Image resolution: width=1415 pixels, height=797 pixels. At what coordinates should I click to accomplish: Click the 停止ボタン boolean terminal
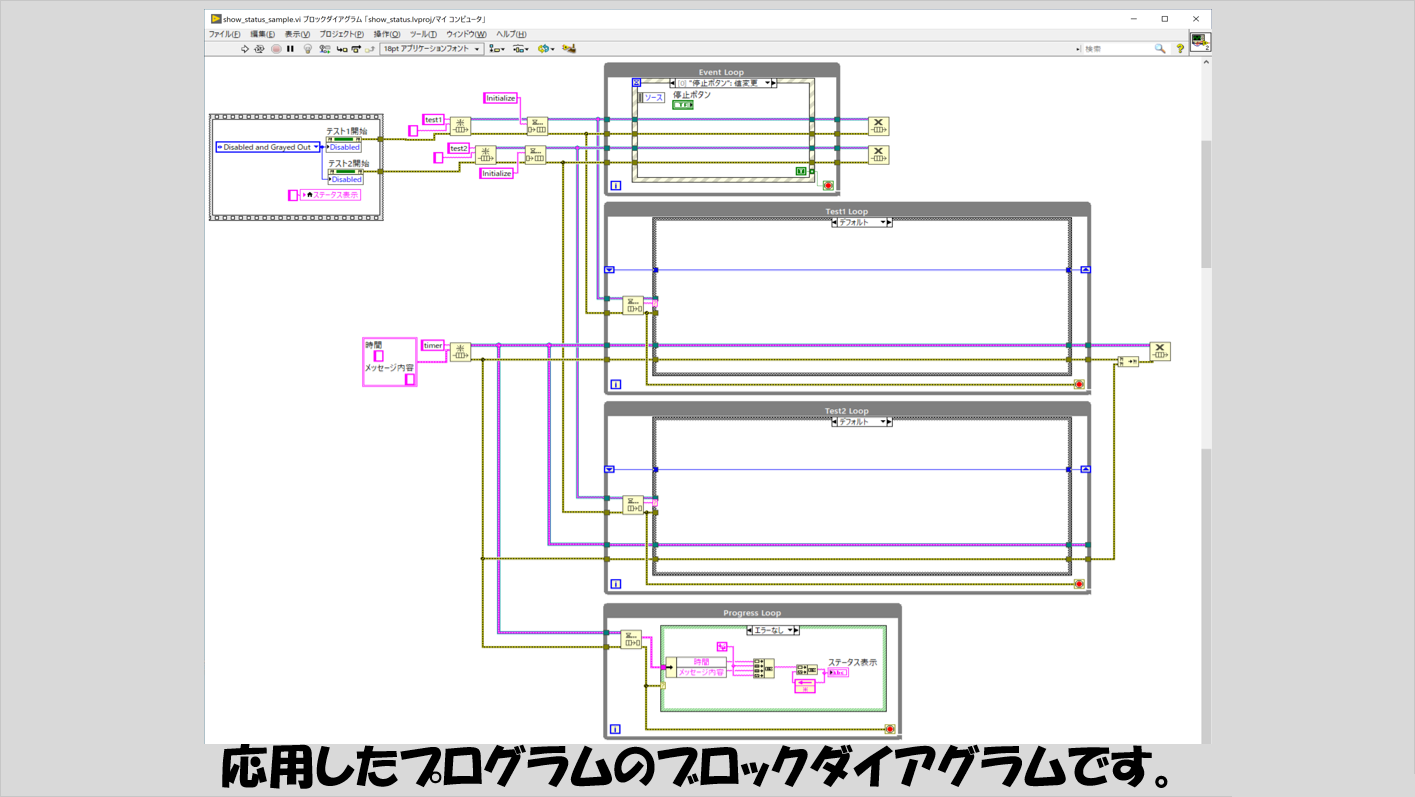click(x=683, y=105)
